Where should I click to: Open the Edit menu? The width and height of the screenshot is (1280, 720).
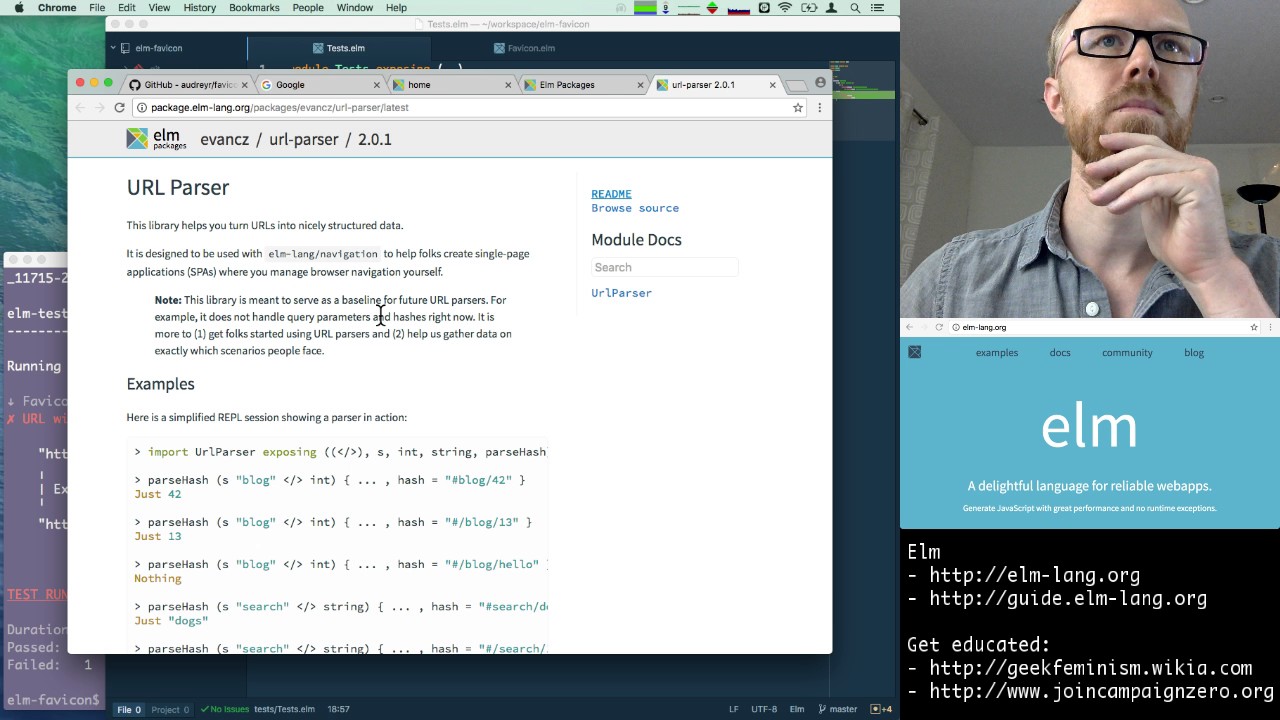[x=127, y=7]
